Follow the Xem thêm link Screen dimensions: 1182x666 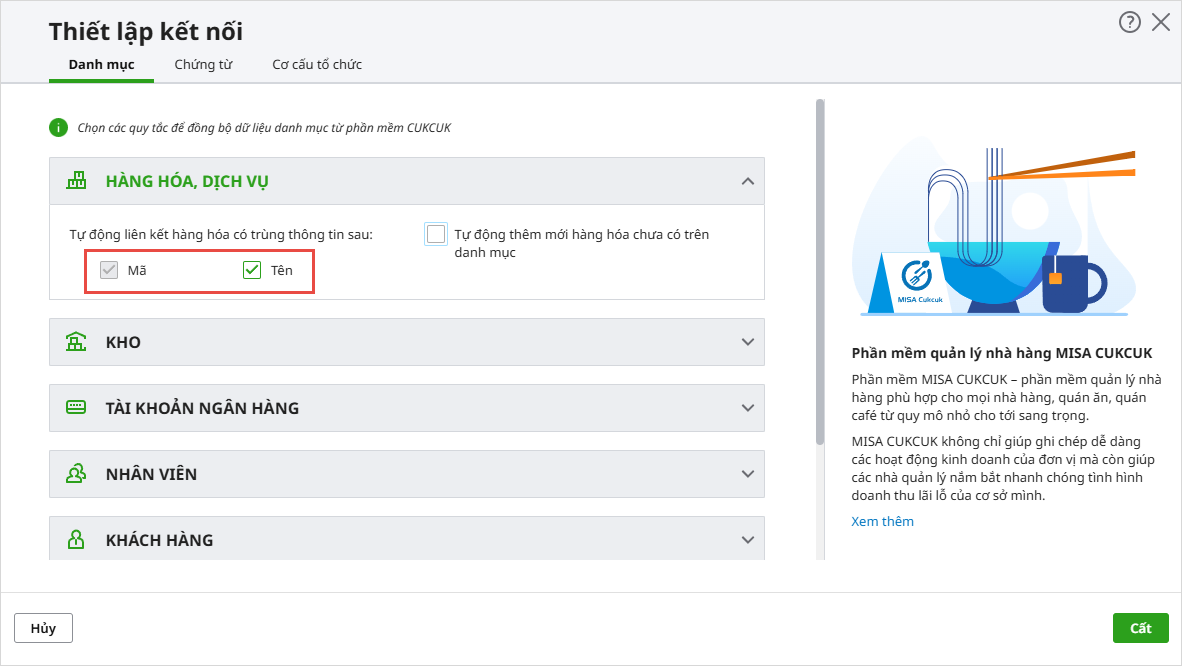(882, 521)
